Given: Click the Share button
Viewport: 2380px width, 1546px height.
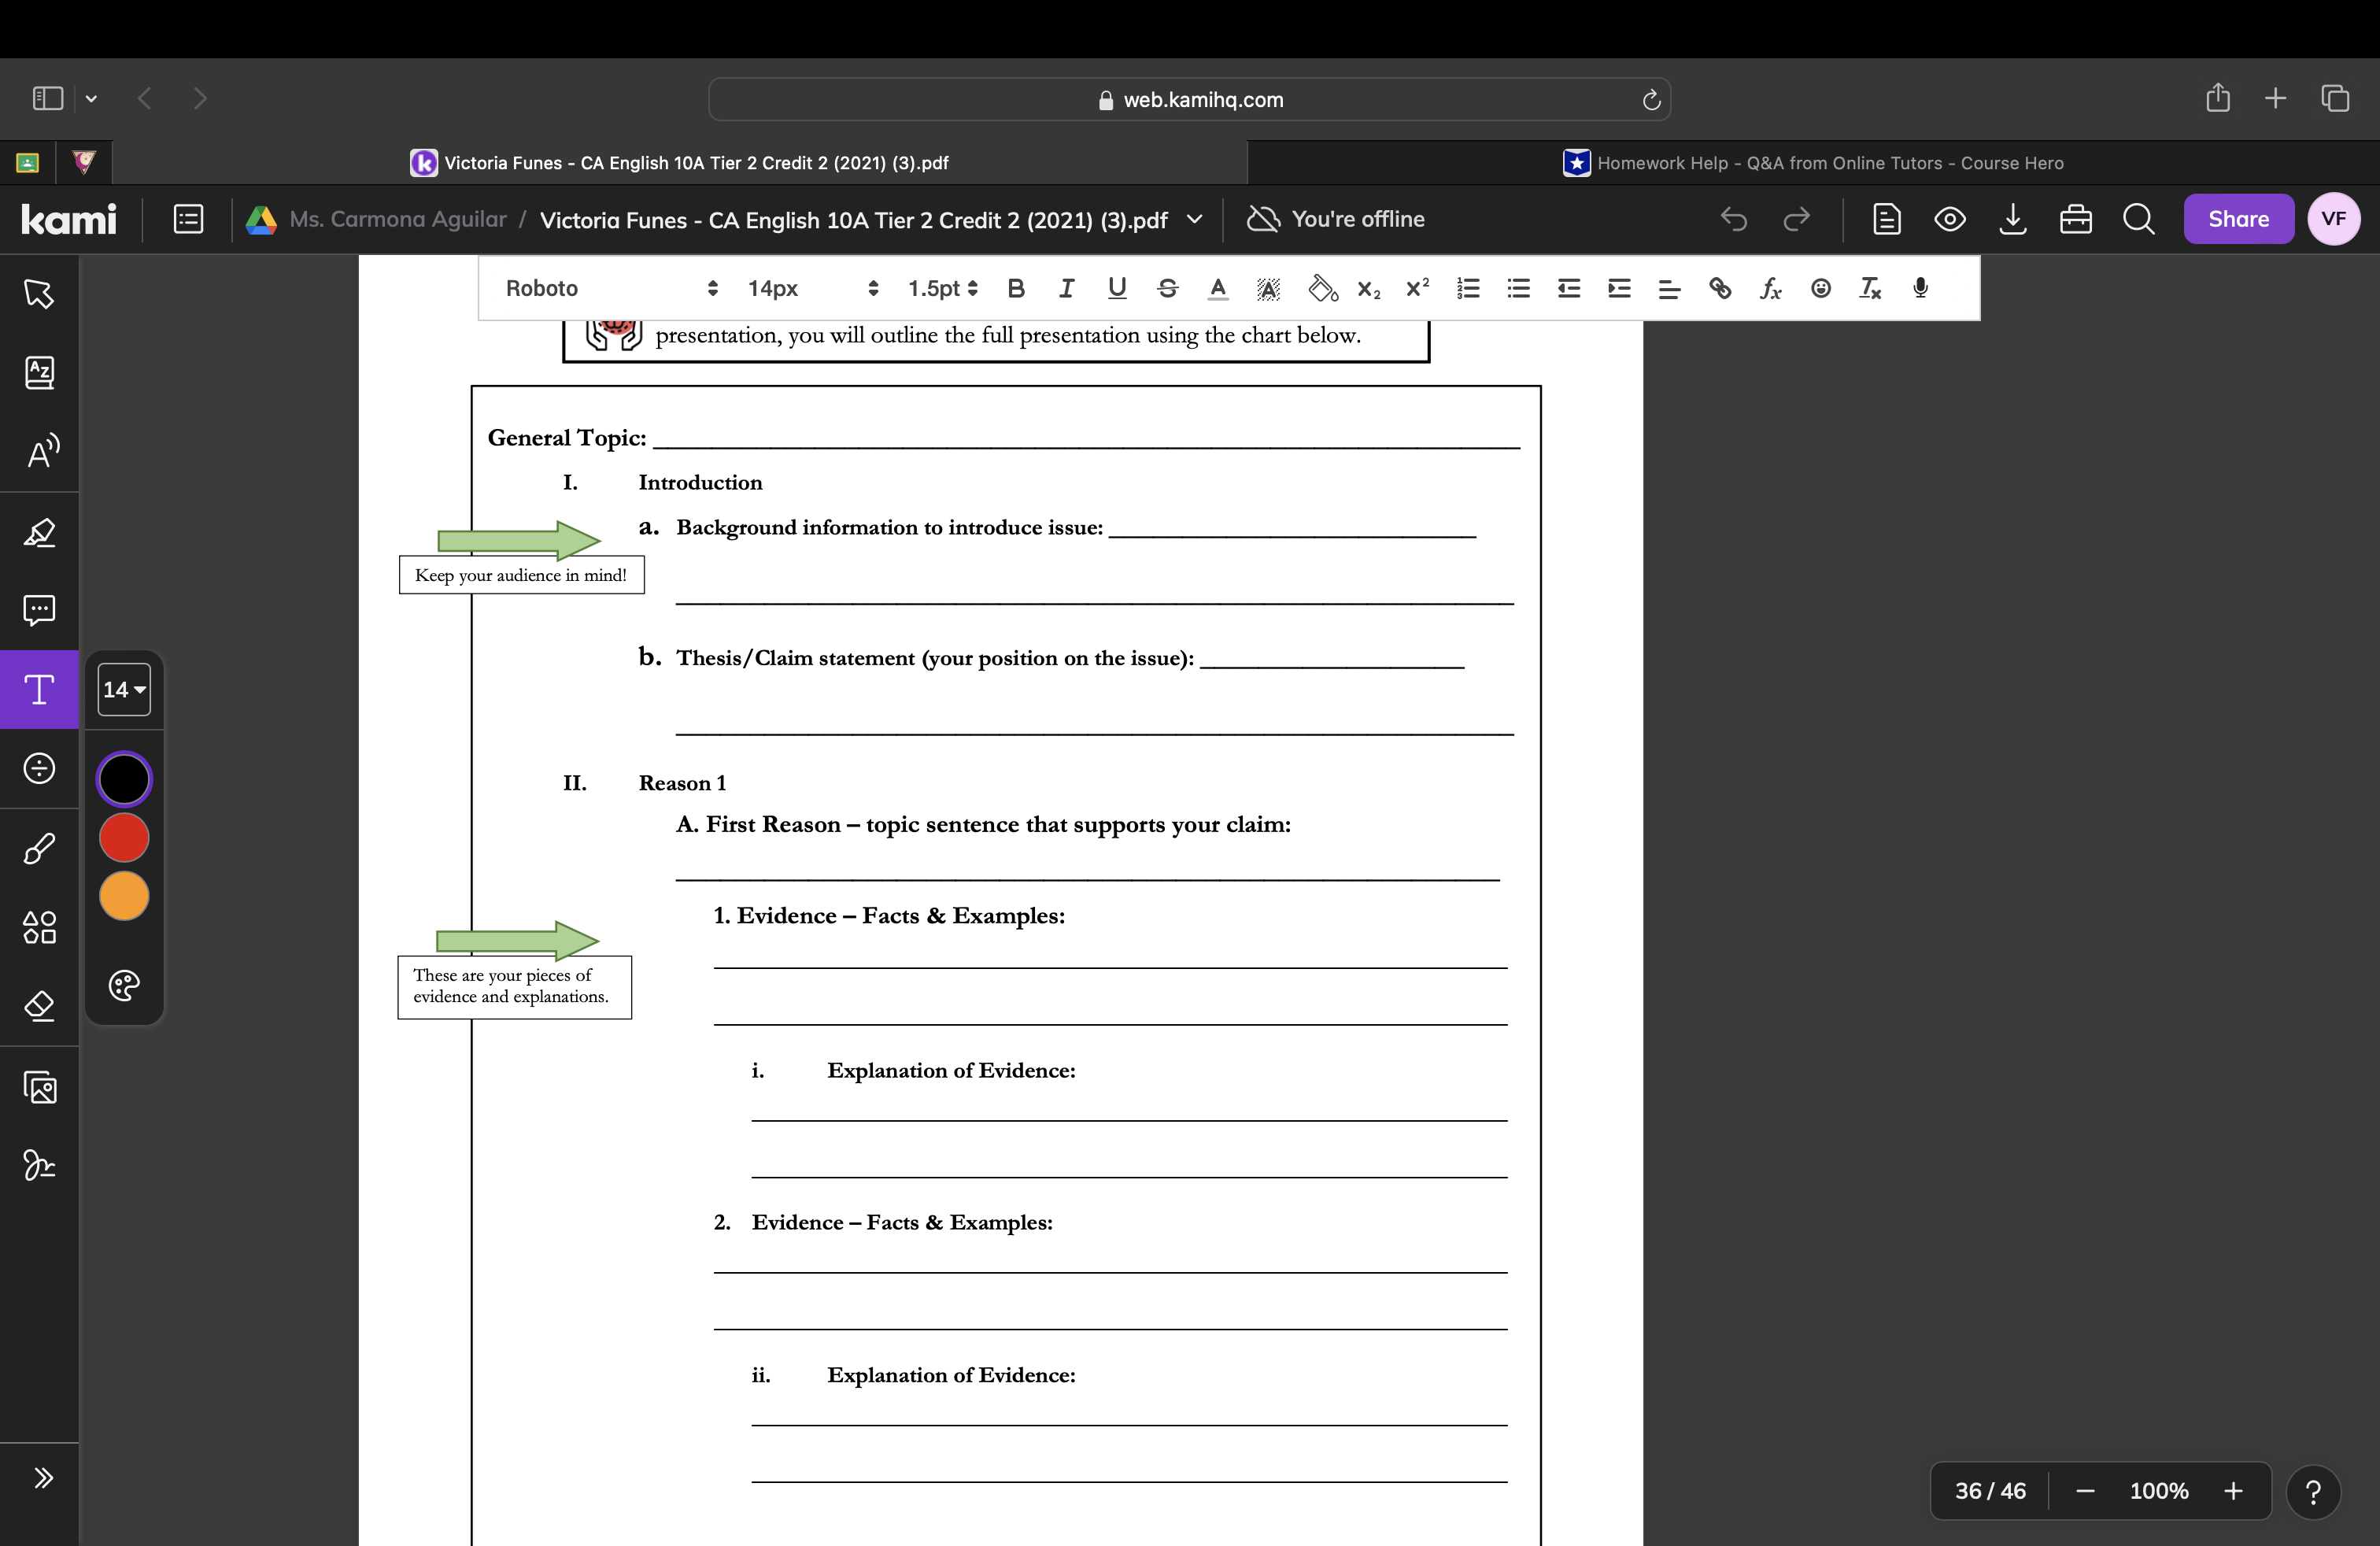Looking at the screenshot, I should tap(2238, 219).
